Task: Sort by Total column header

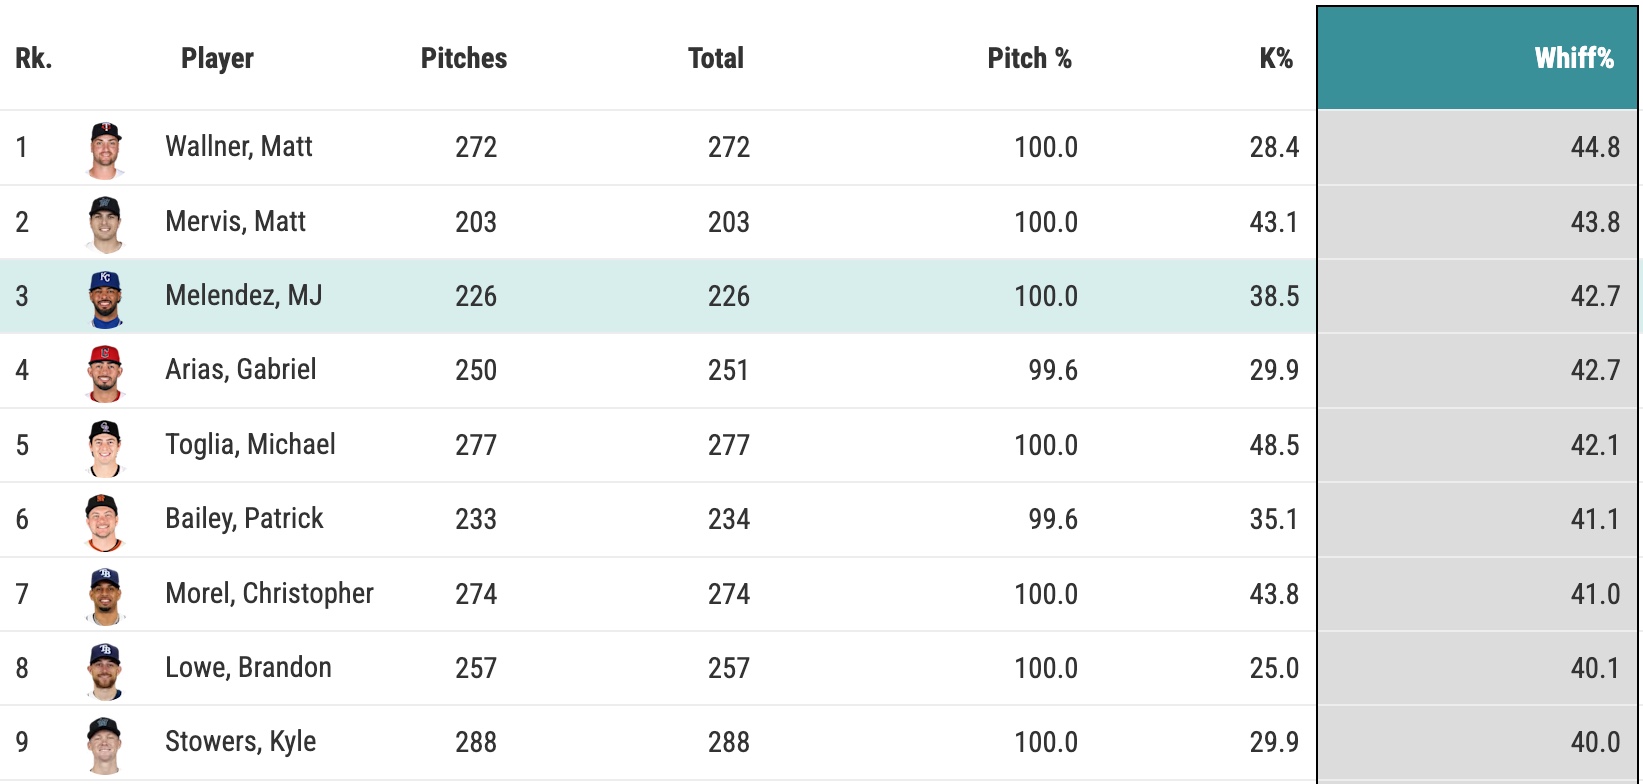Action: pyautogui.click(x=716, y=58)
